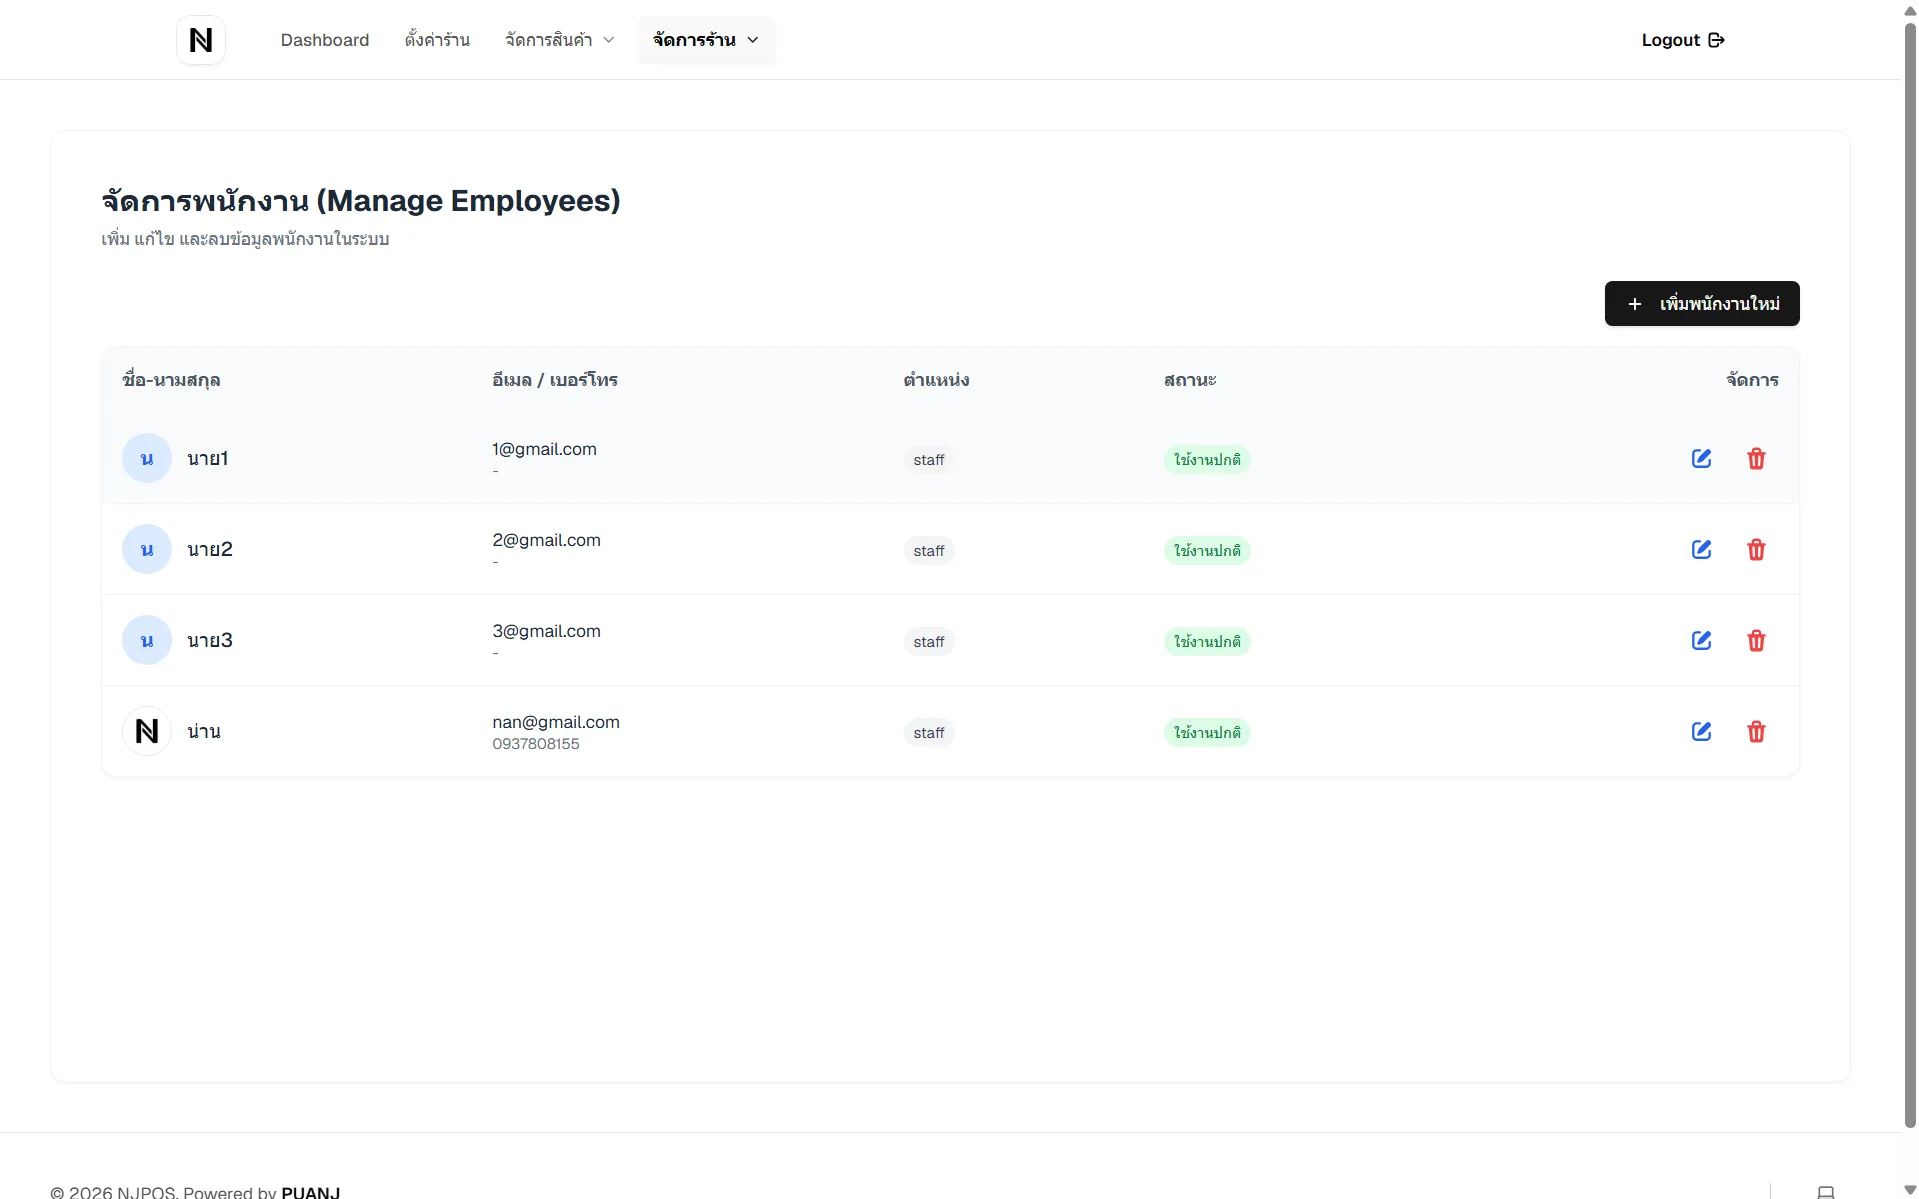The height and width of the screenshot is (1199, 1919).
Task: Click the laptop icon in footer
Action: tap(1826, 1192)
